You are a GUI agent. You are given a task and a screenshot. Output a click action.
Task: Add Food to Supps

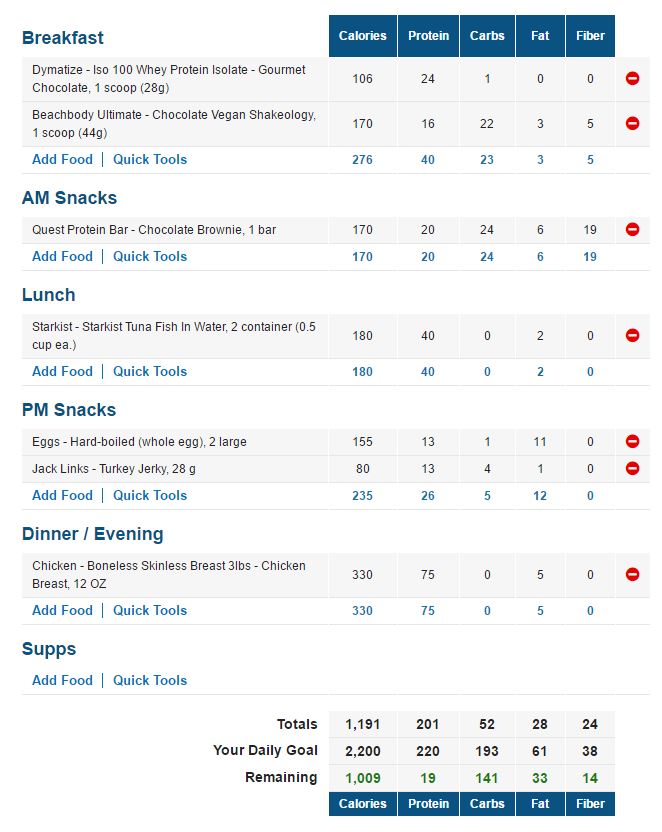(x=63, y=680)
